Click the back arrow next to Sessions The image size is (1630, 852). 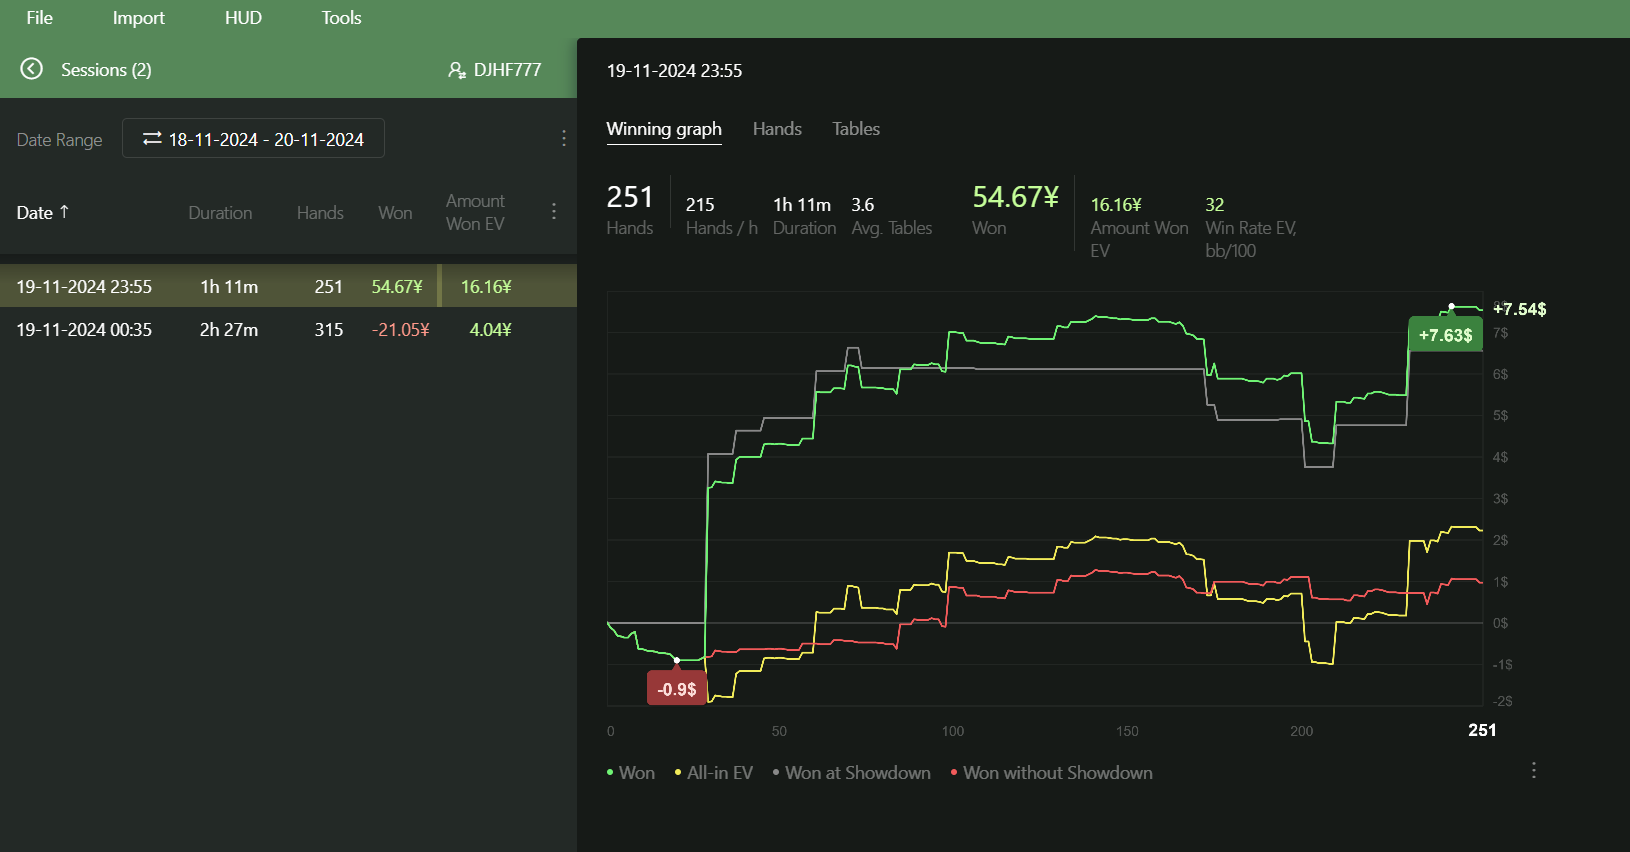pos(32,69)
